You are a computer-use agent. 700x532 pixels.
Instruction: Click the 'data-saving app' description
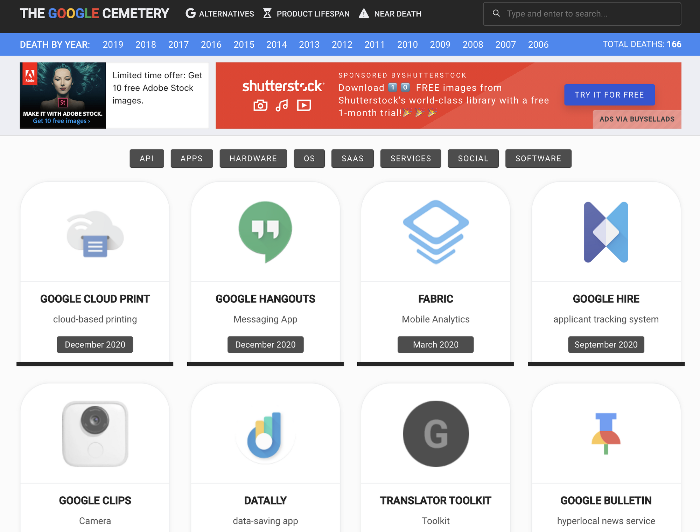click(265, 521)
